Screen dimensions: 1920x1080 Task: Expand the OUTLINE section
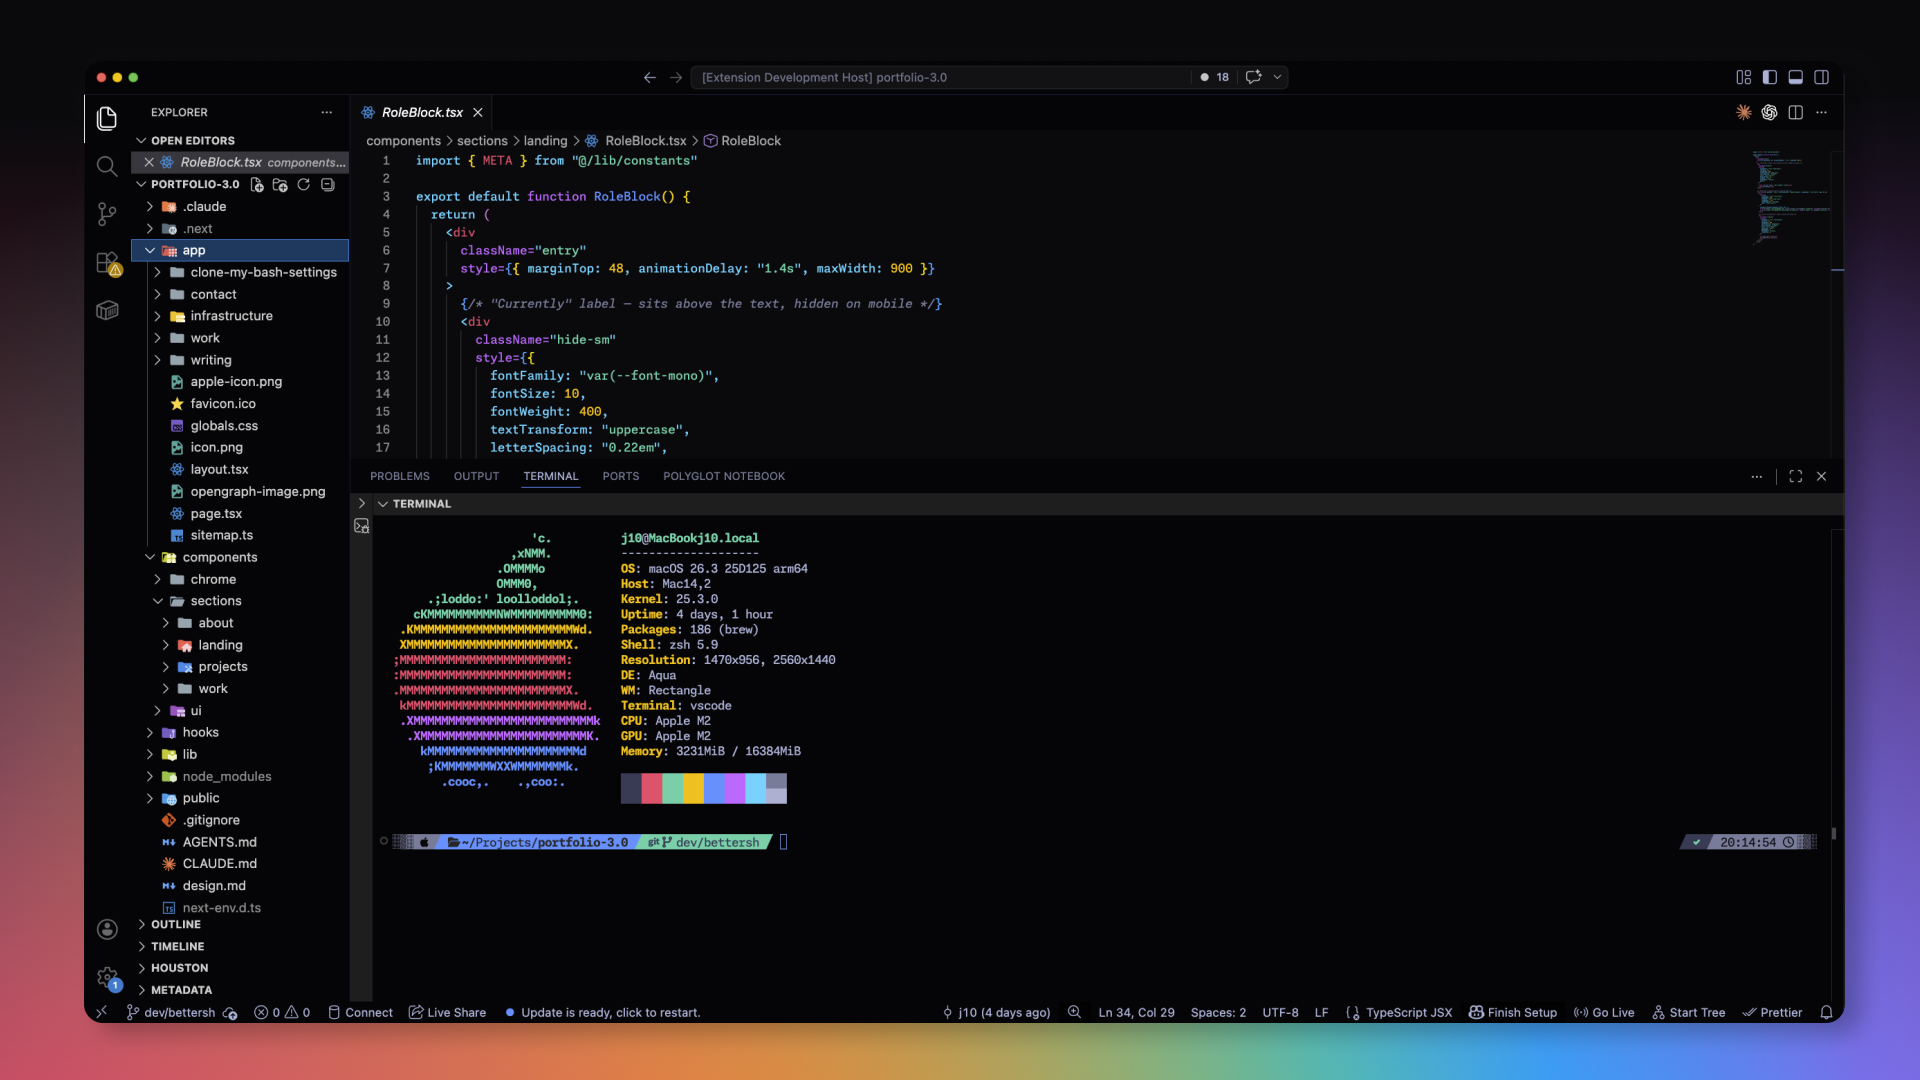176,925
